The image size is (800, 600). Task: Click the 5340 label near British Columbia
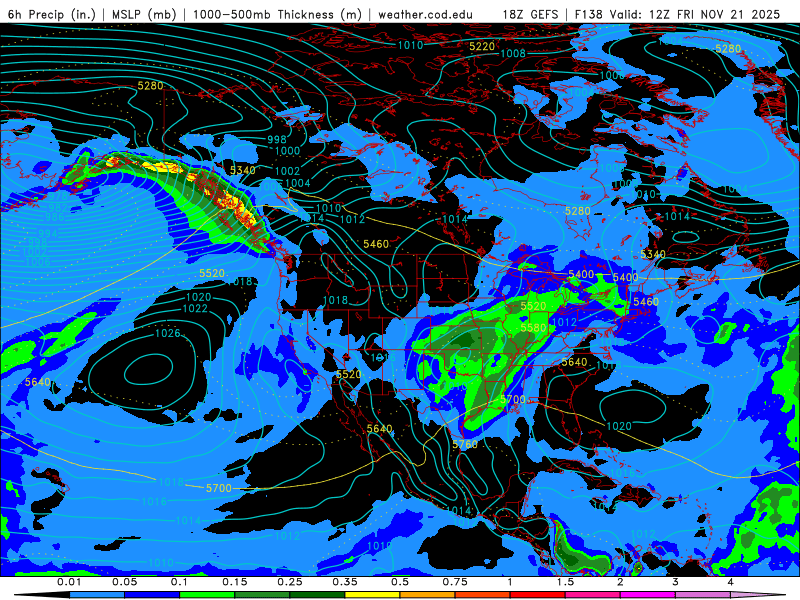tap(242, 170)
